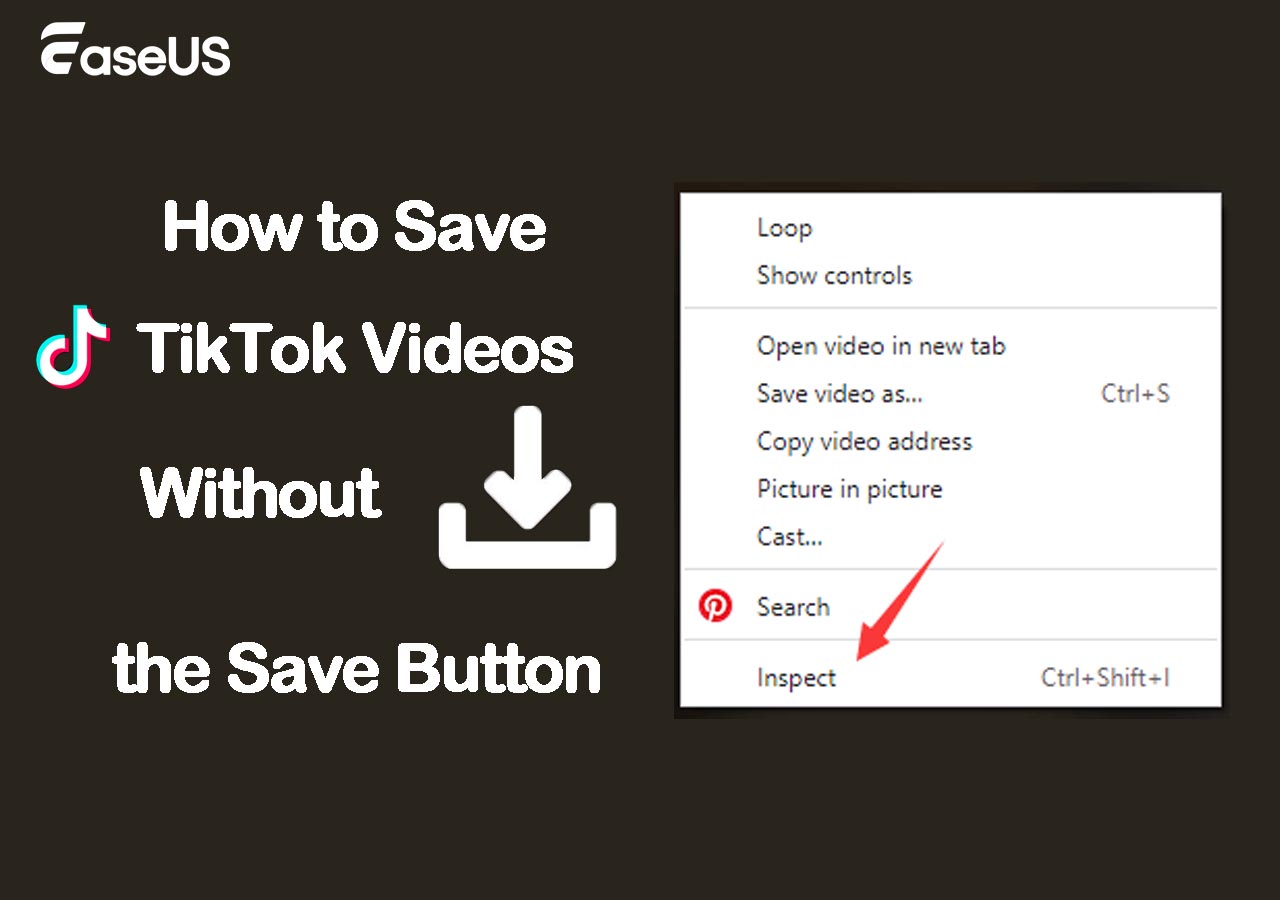Screen dimensions: 1280x900
Task: Click the Ctrl+Shift+I shortcut label
Action: (1105, 678)
